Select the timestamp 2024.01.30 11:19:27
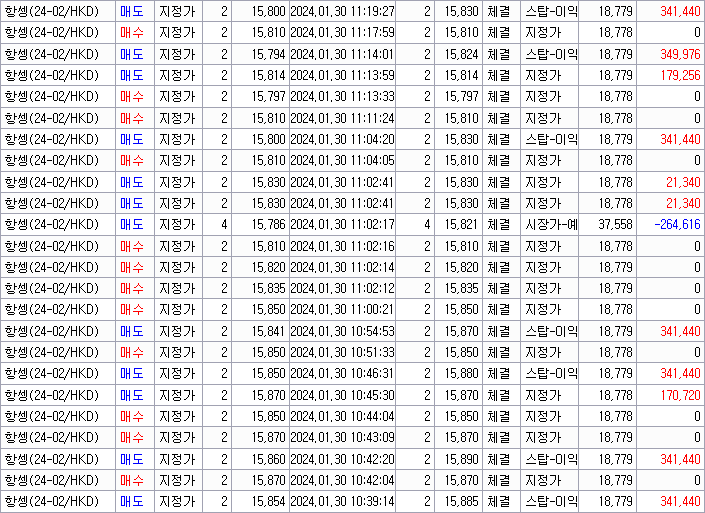 pos(342,11)
